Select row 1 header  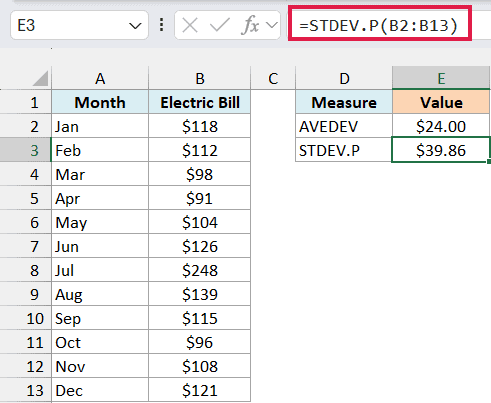coord(26,102)
